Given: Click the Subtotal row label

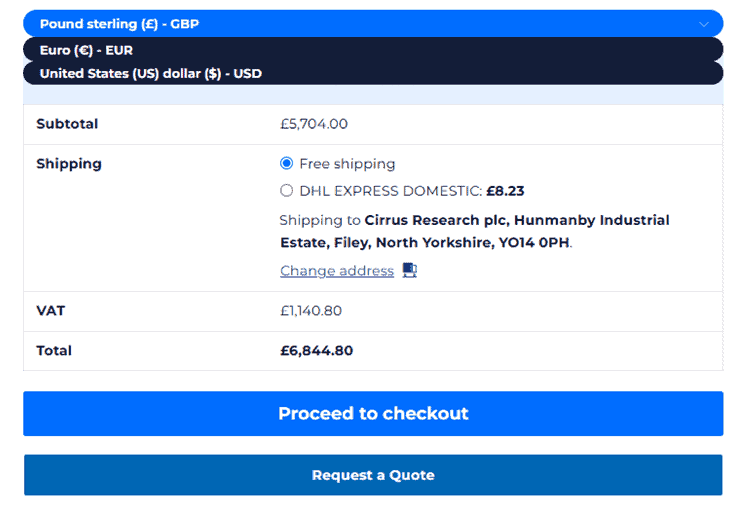Looking at the screenshot, I should point(67,124).
